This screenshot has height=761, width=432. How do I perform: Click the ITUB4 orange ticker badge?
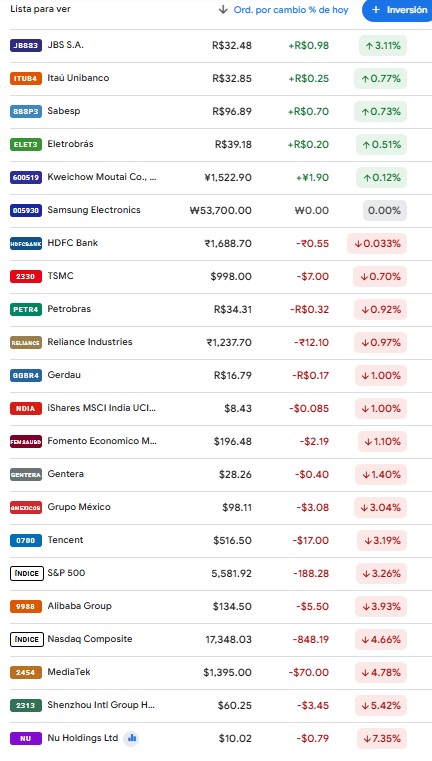(x=26, y=79)
